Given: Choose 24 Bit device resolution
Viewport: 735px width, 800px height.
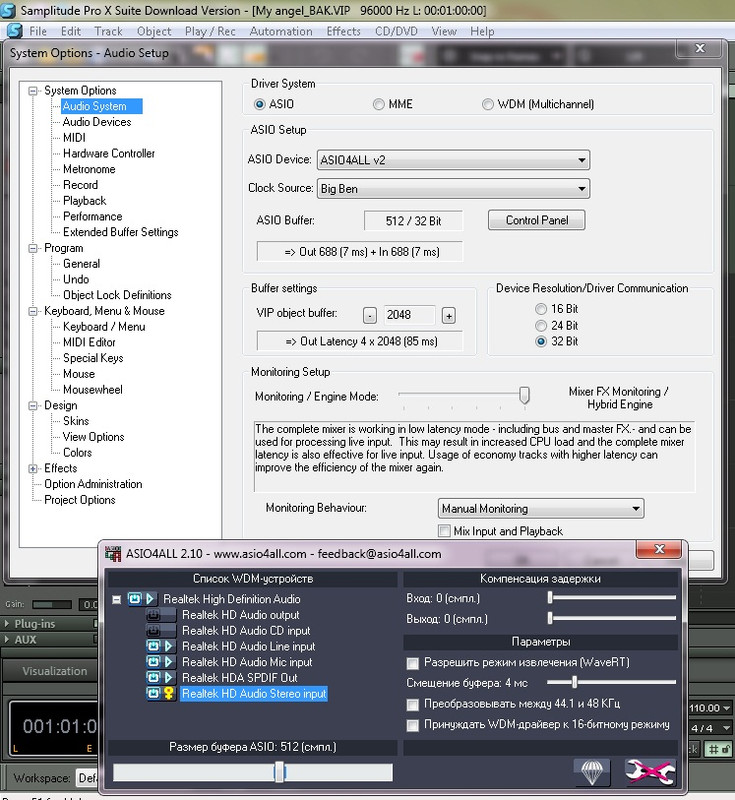Looking at the screenshot, I should (541, 326).
